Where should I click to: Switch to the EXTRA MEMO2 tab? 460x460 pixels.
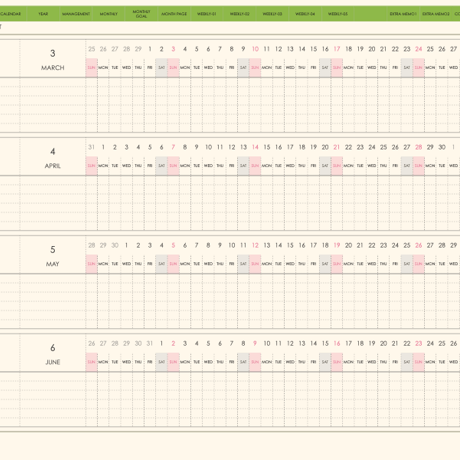coord(436,14)
